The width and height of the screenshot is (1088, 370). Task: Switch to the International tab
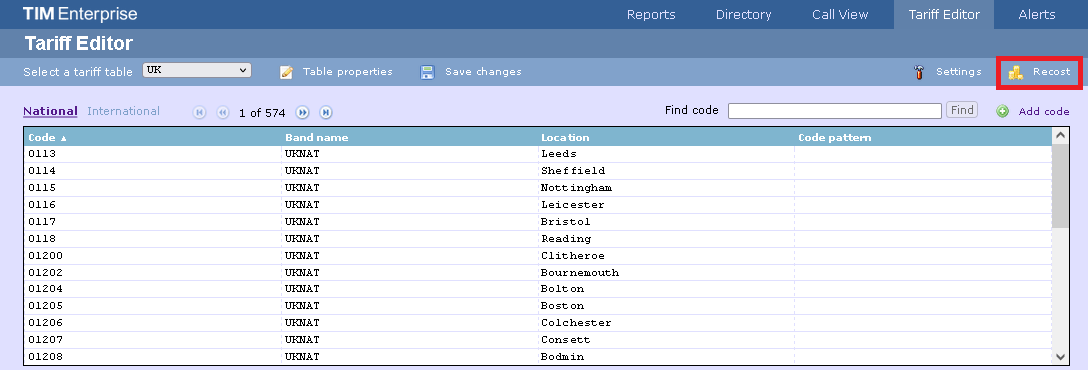click(124, 111)
